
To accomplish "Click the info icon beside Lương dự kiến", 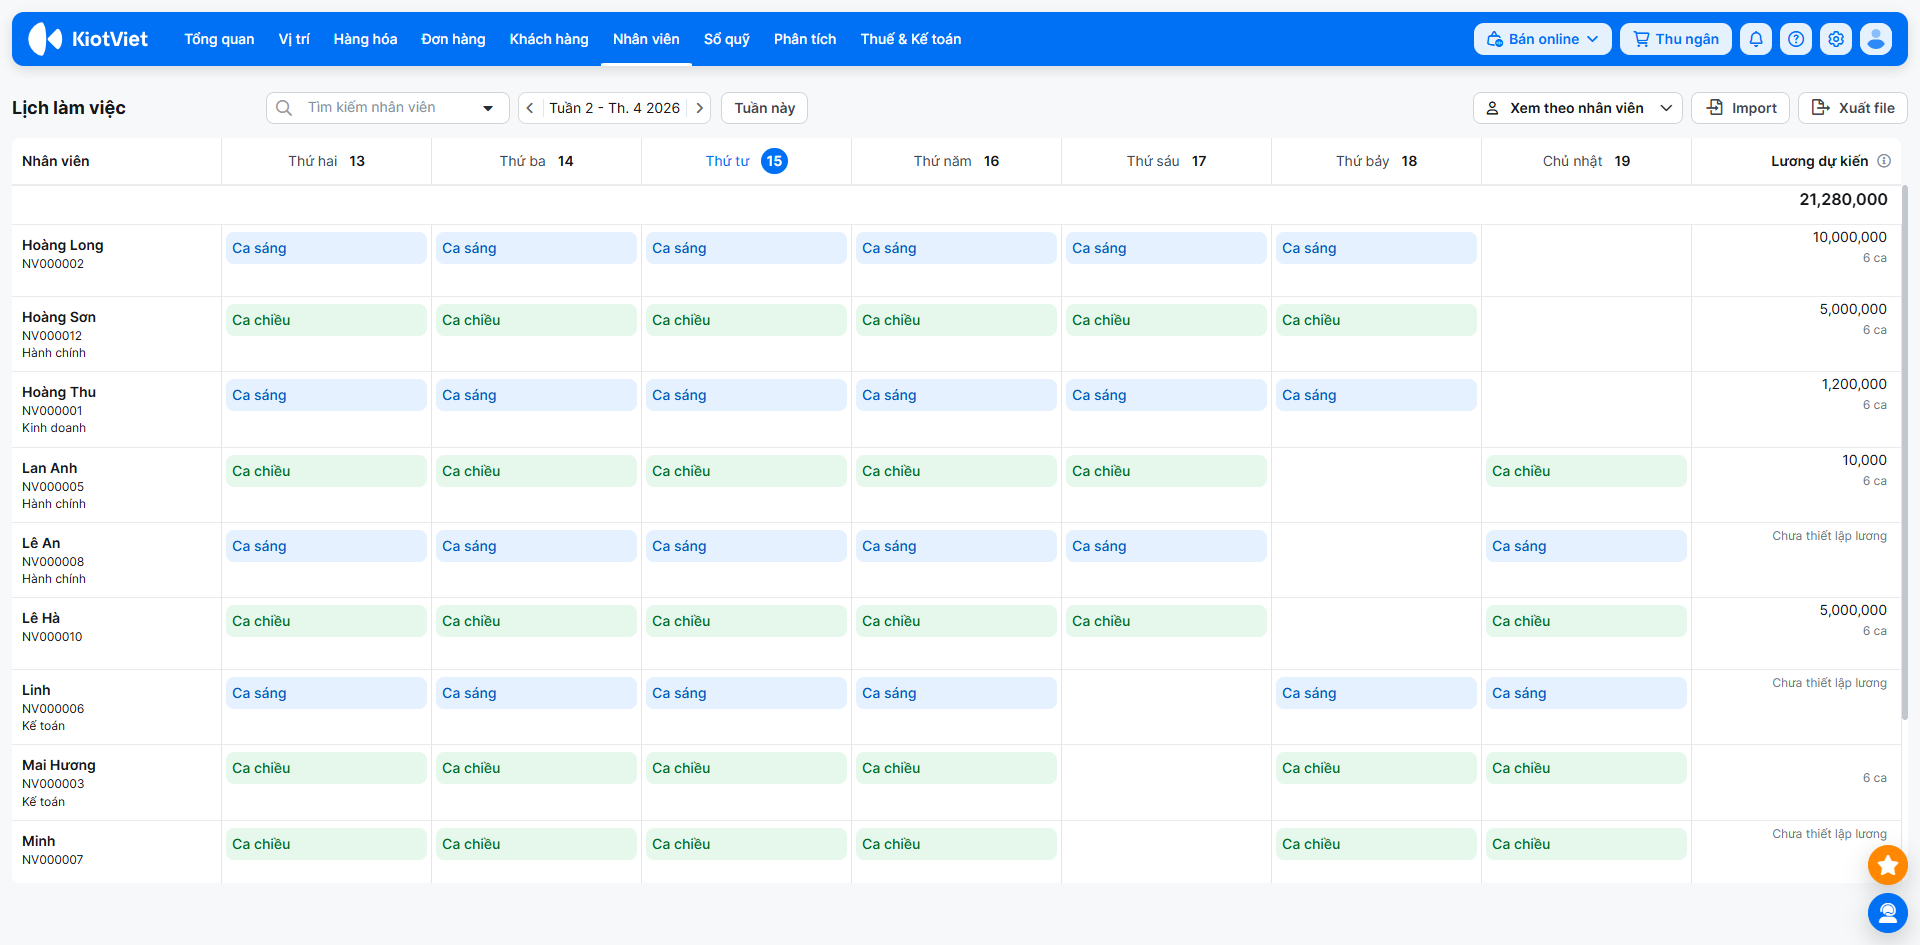I will click(1884, 161).
